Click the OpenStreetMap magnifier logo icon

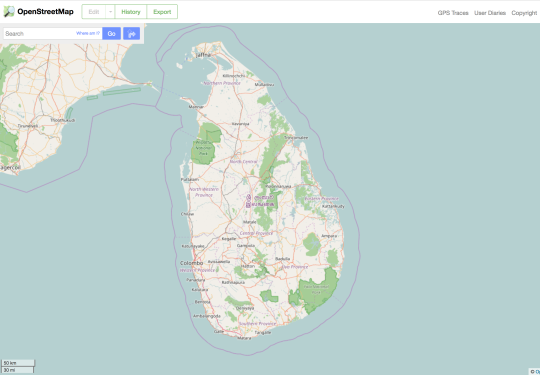[9, 12]
